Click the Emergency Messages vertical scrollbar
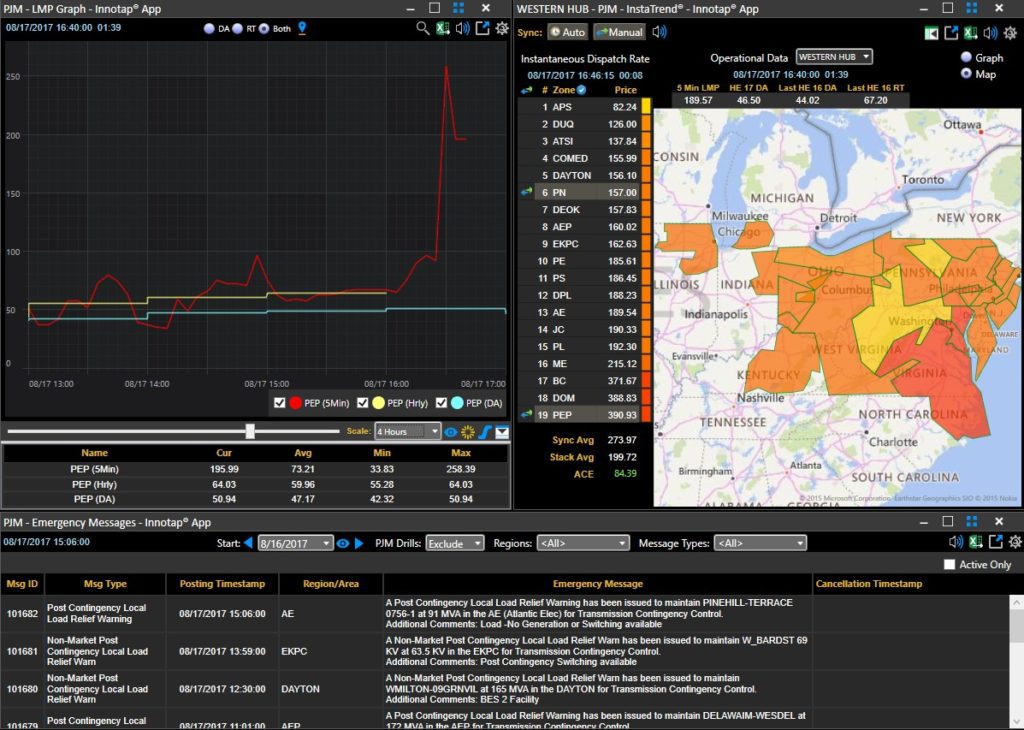Screen dimensions: 1024x730 pos(1016,661)
